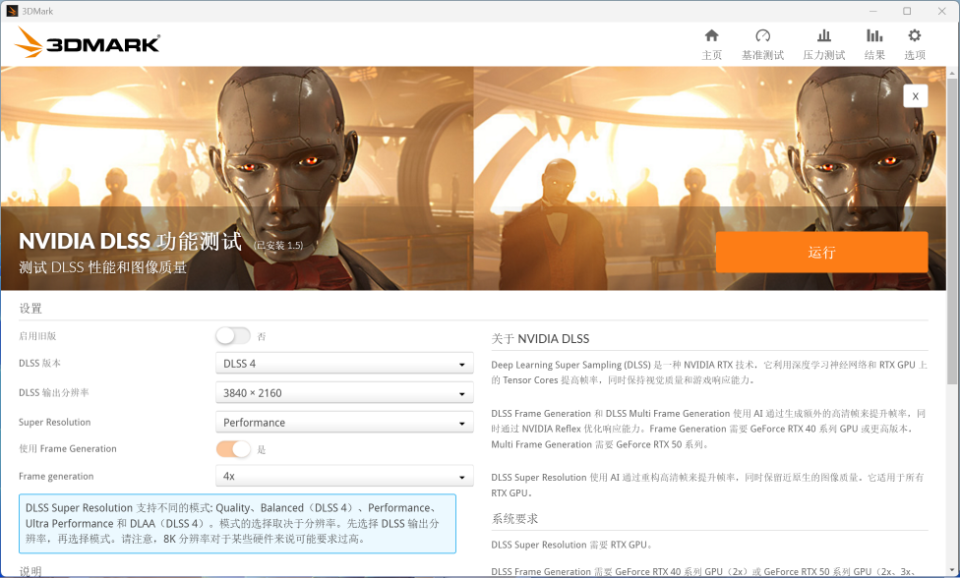
Task: Click the blue DLSS Super Resolution hint box
Action: pos(238,524)
